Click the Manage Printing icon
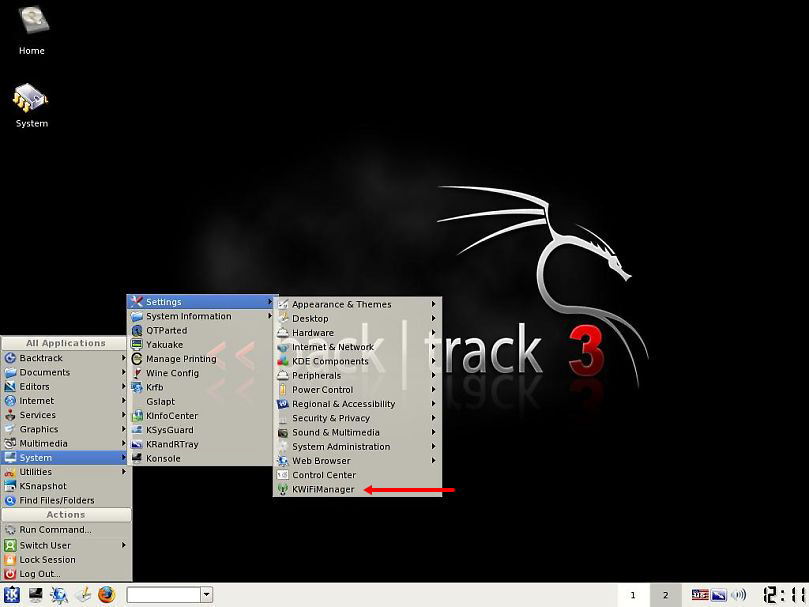The width and height of the screenshot is (809, 607). tap(137, 359)
